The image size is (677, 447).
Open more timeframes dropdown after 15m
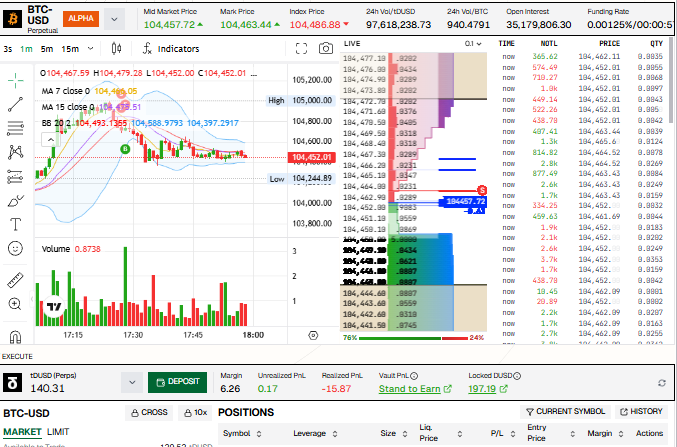point(90,48)
